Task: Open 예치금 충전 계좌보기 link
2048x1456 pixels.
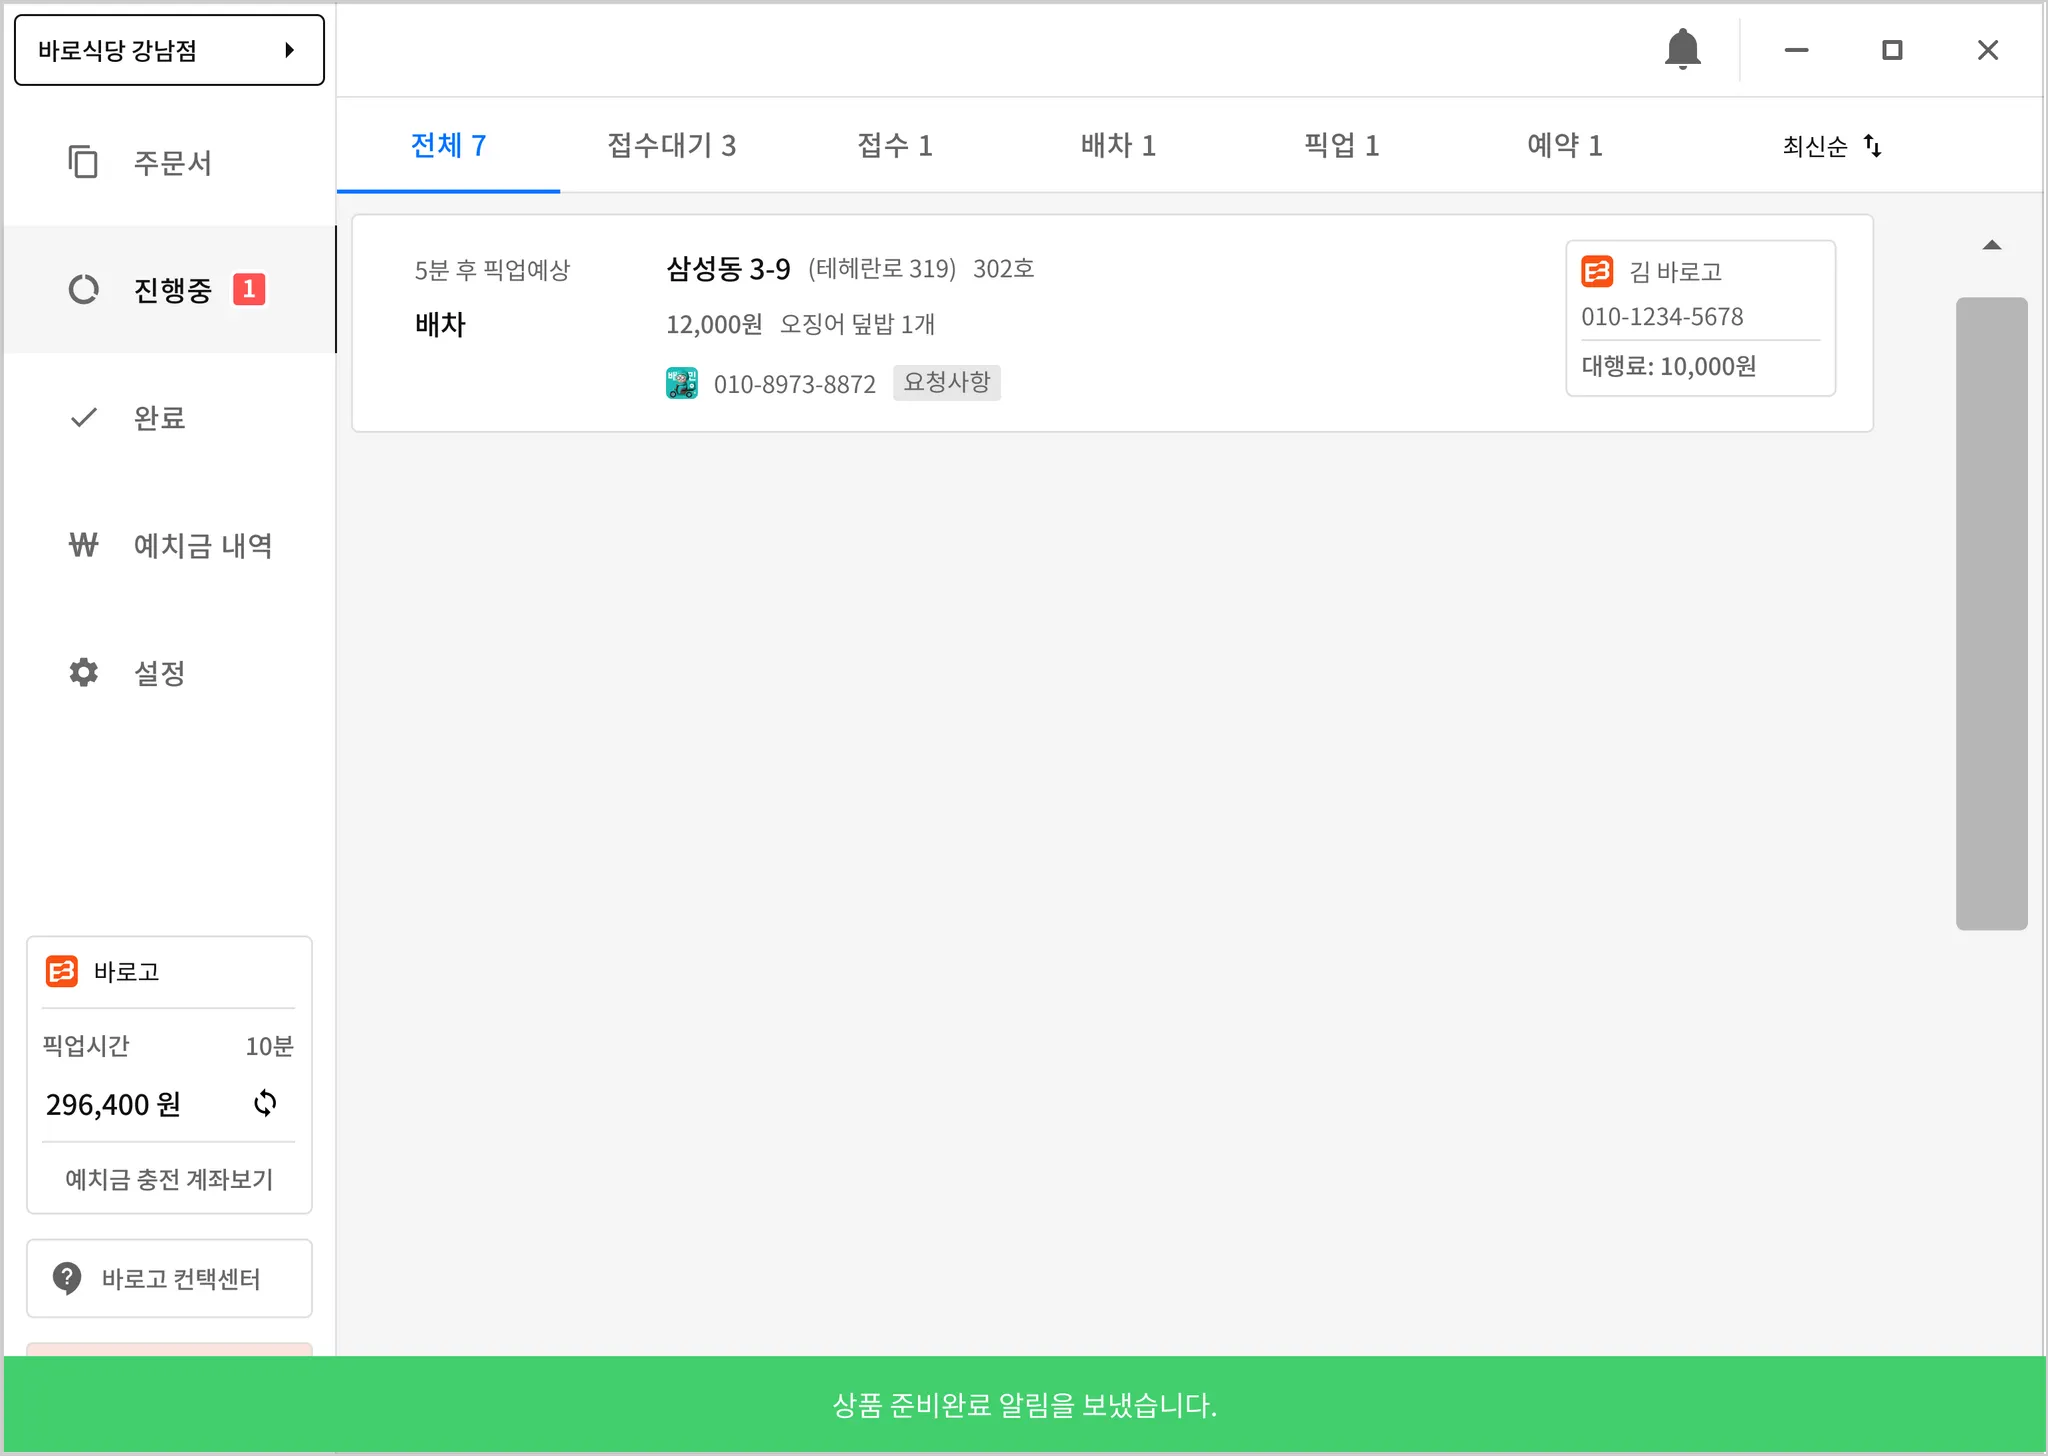Action: 169,1179
